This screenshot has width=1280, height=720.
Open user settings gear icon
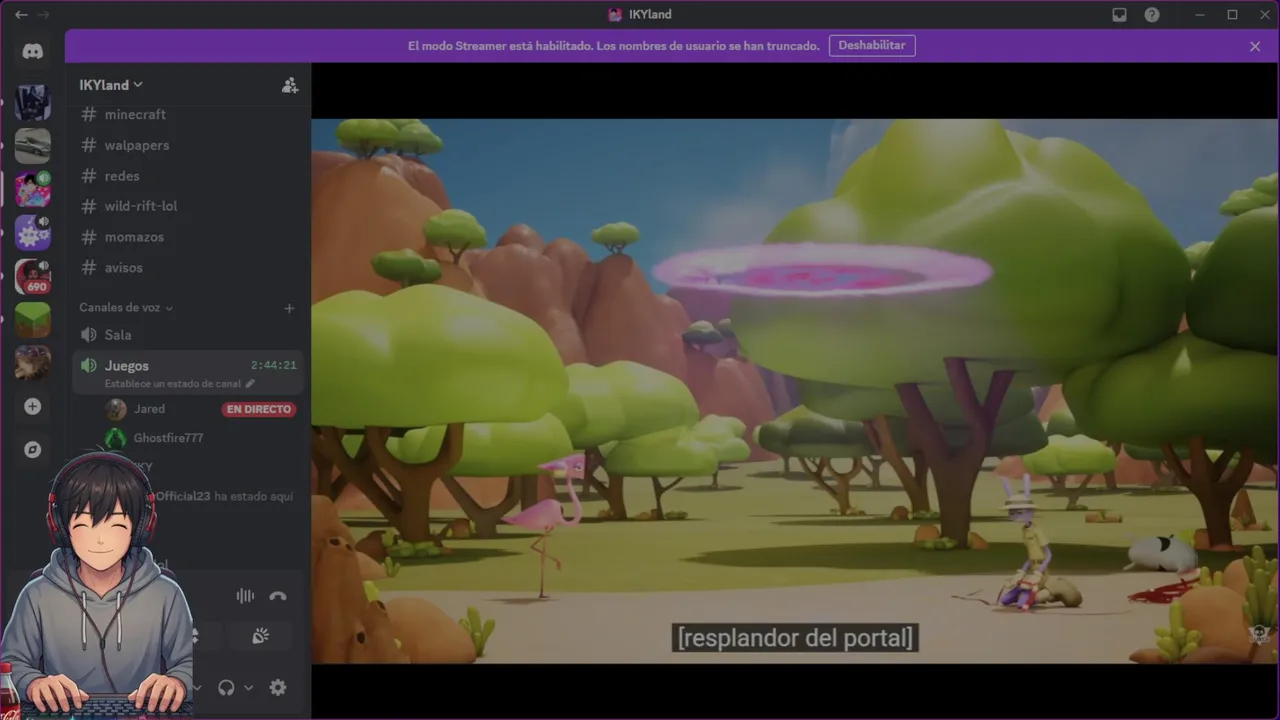(x=278, y=687)
